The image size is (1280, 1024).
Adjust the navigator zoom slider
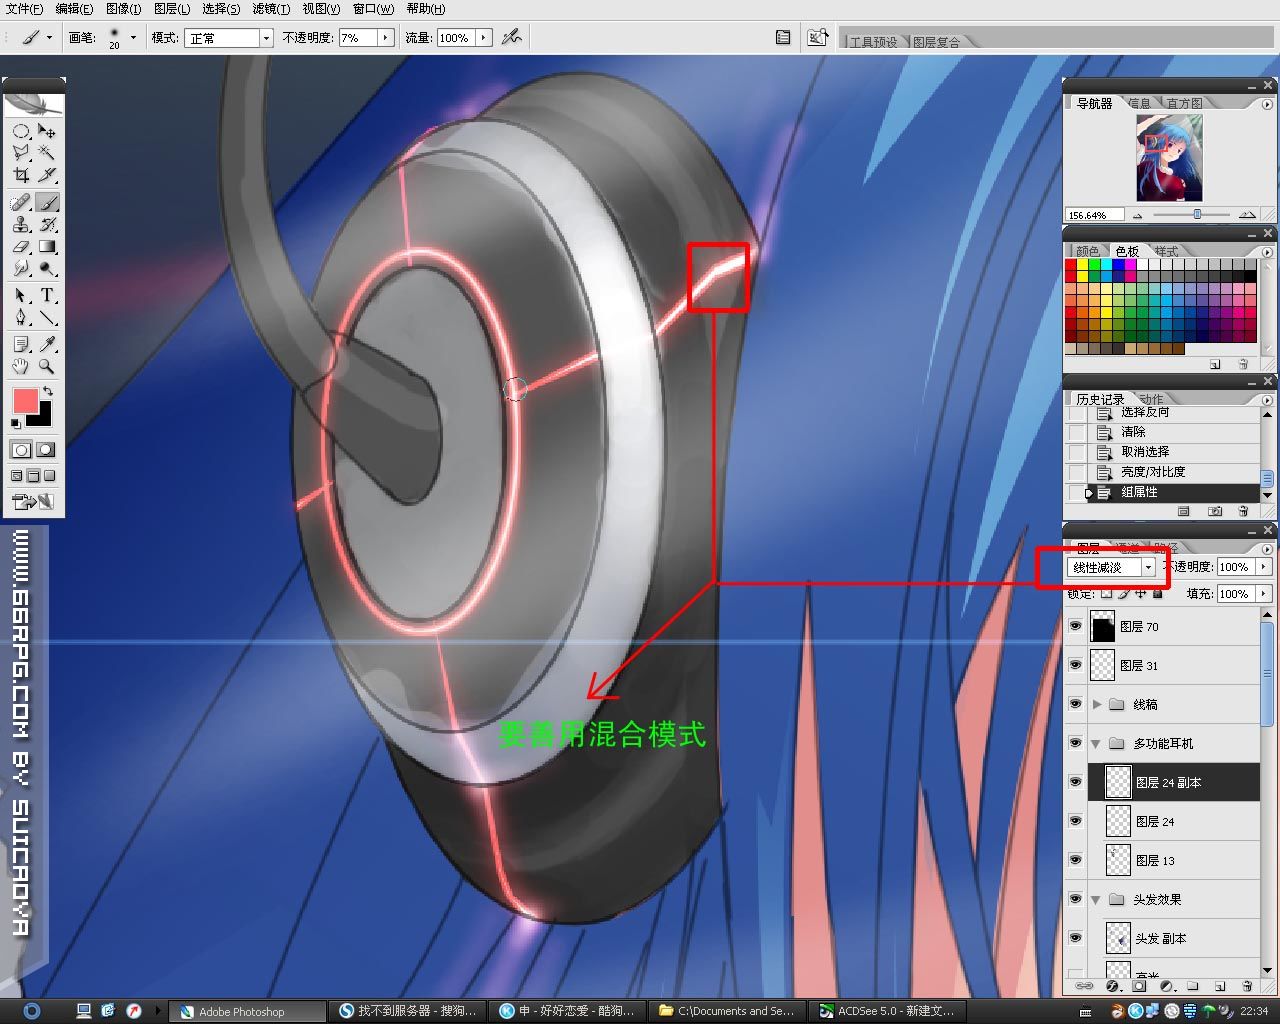coord(1197,214)
